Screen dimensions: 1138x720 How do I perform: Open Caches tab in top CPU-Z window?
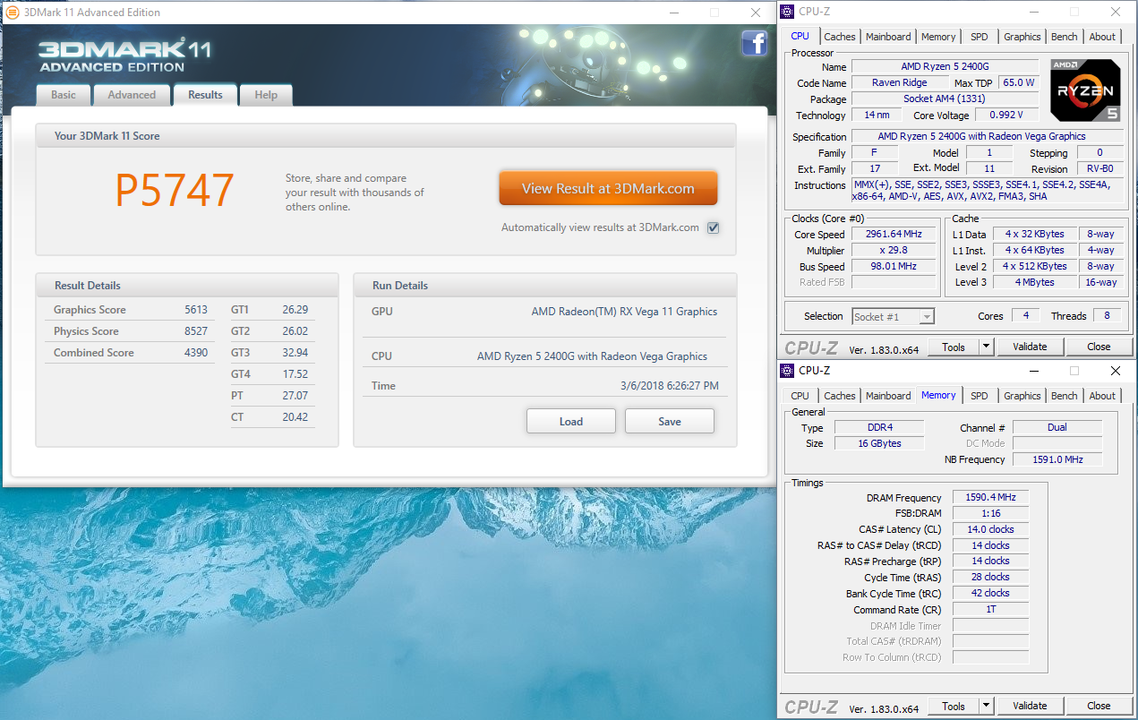(x=839, y=37)
